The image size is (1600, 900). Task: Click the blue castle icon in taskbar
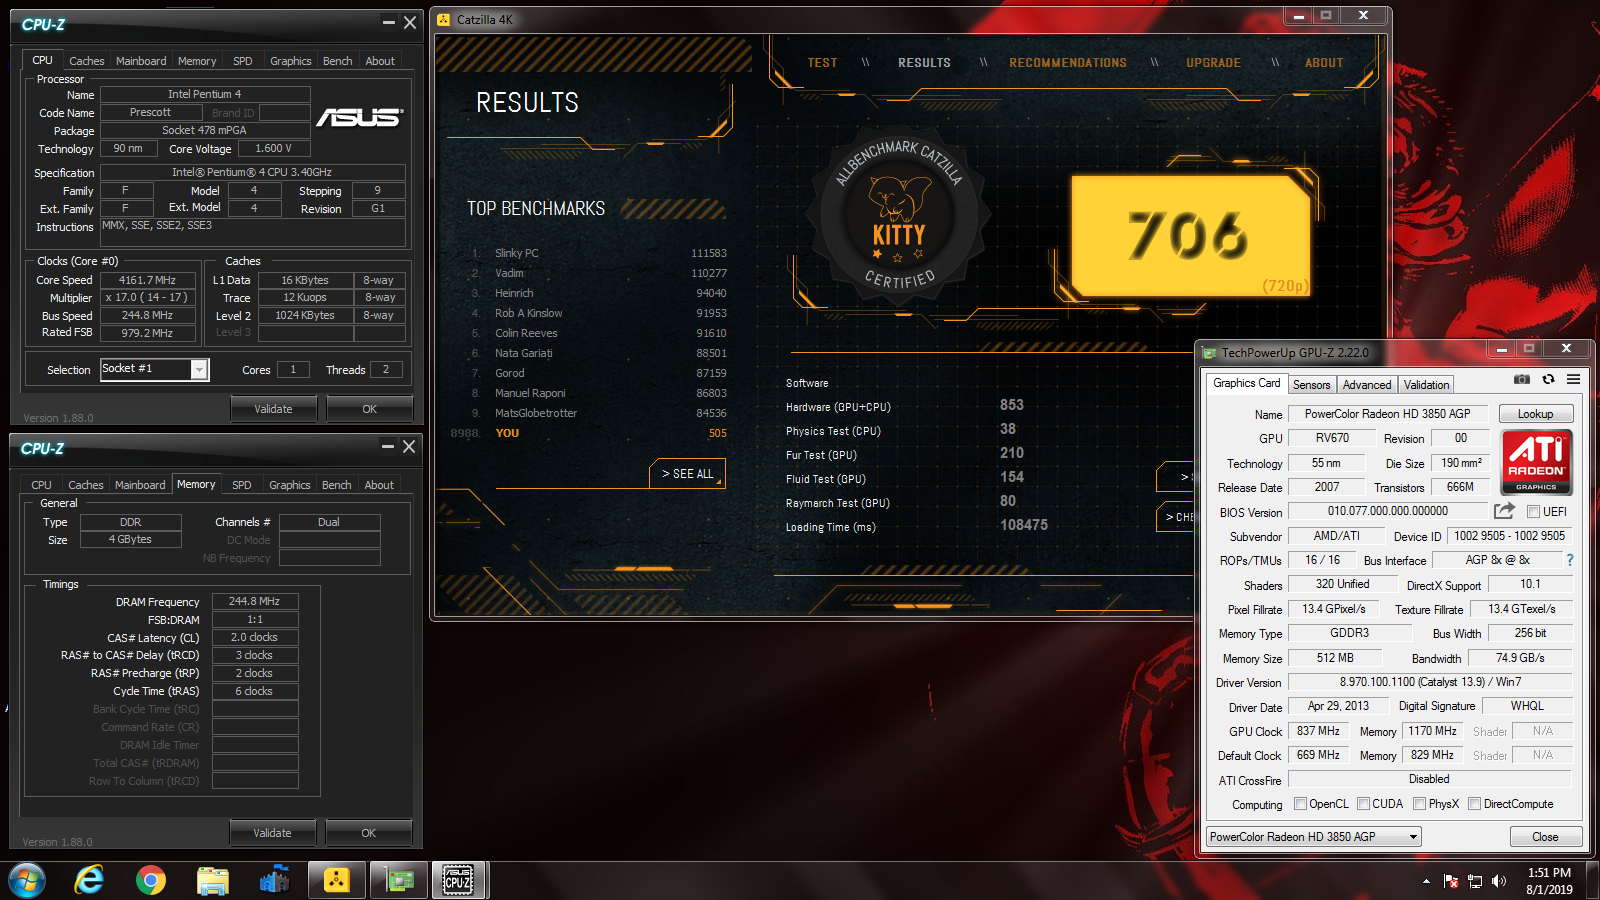pos(274,880)
